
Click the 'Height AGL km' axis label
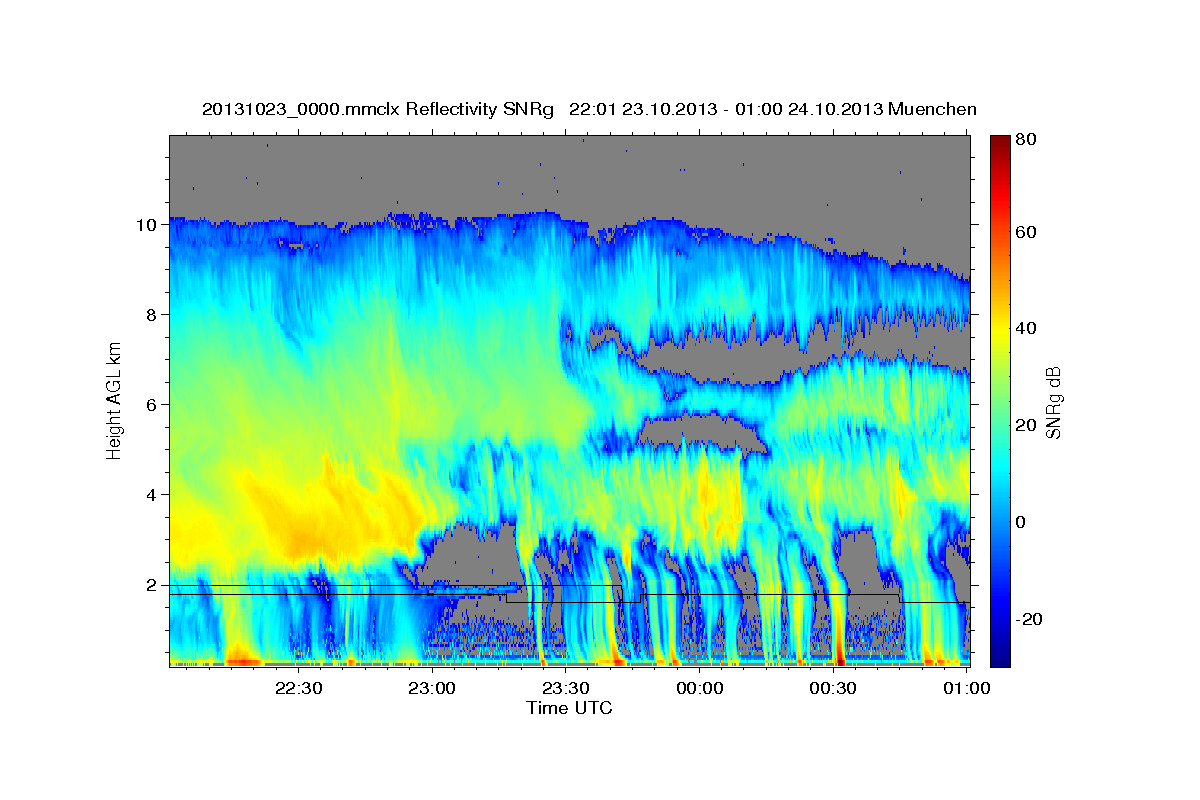click(114, 402)
